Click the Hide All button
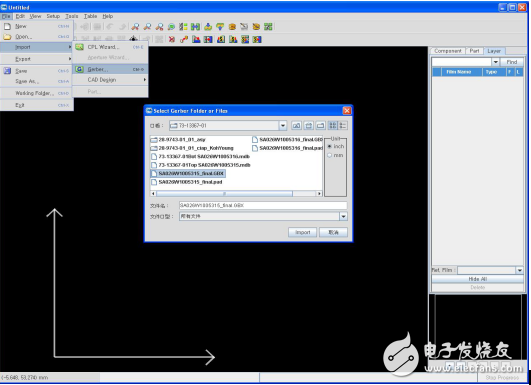Image resolution: width=531 pixels, height=385 pixels. [477, 279]
